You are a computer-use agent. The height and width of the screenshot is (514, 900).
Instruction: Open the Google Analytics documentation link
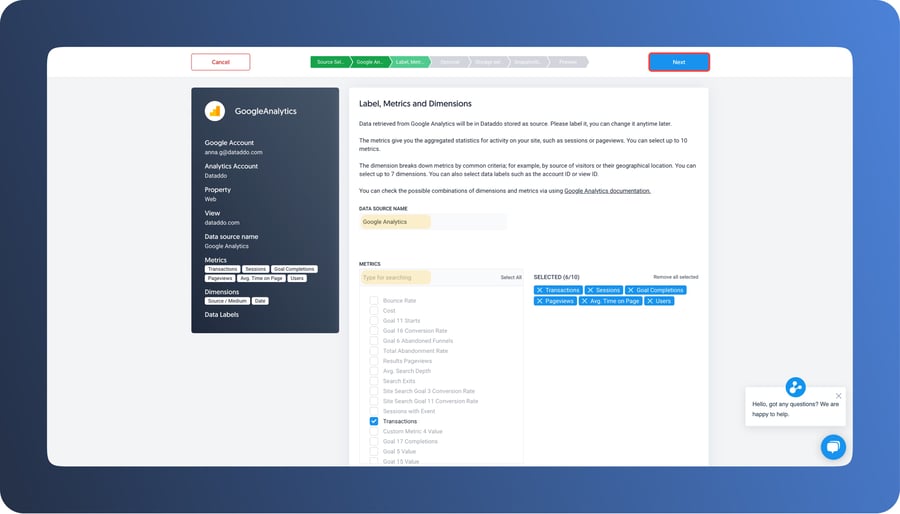607,191
